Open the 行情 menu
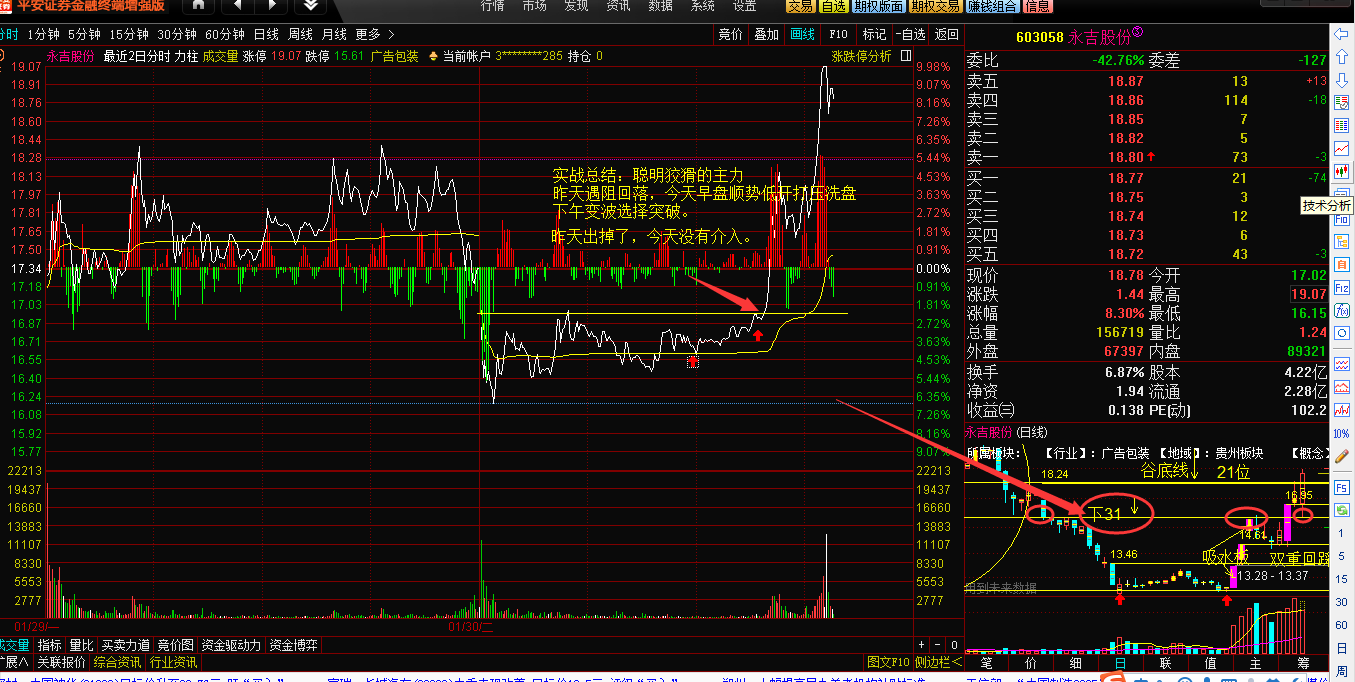 (492, 6)
